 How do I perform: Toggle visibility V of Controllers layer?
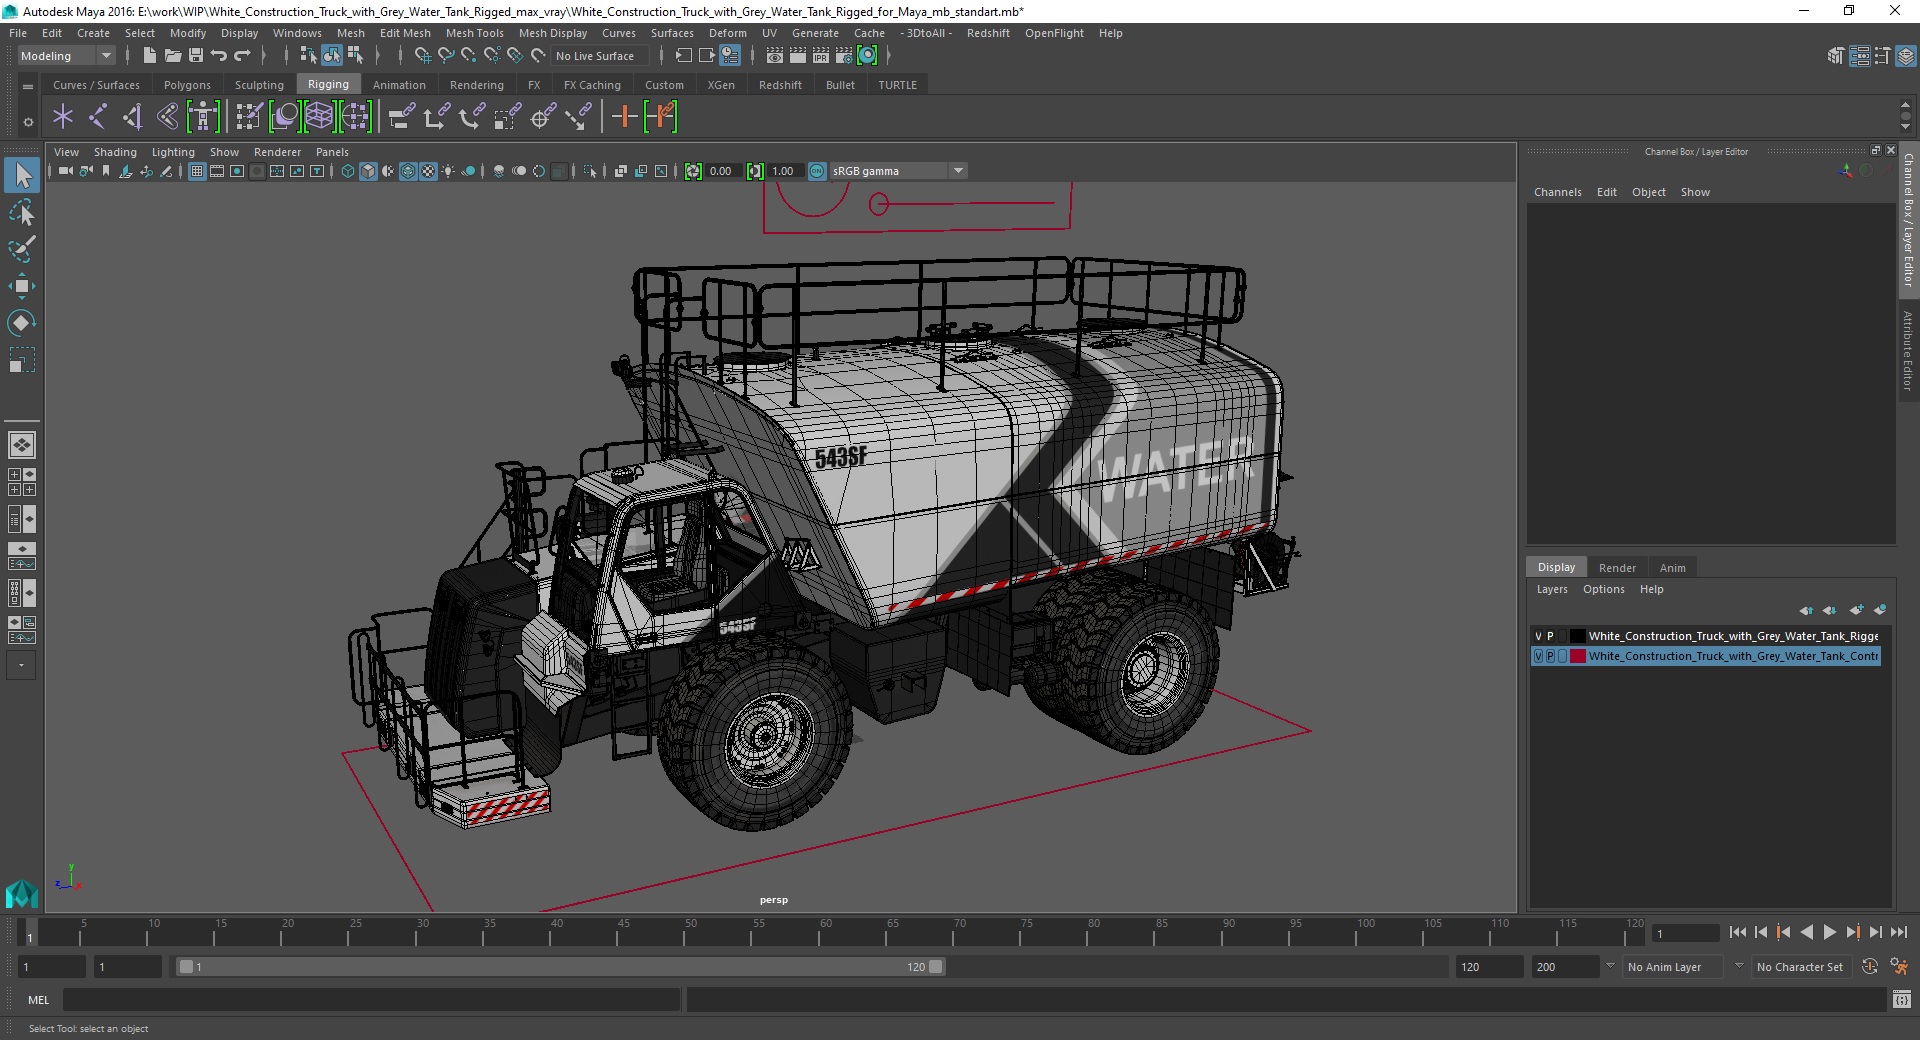coord(1538,656)
